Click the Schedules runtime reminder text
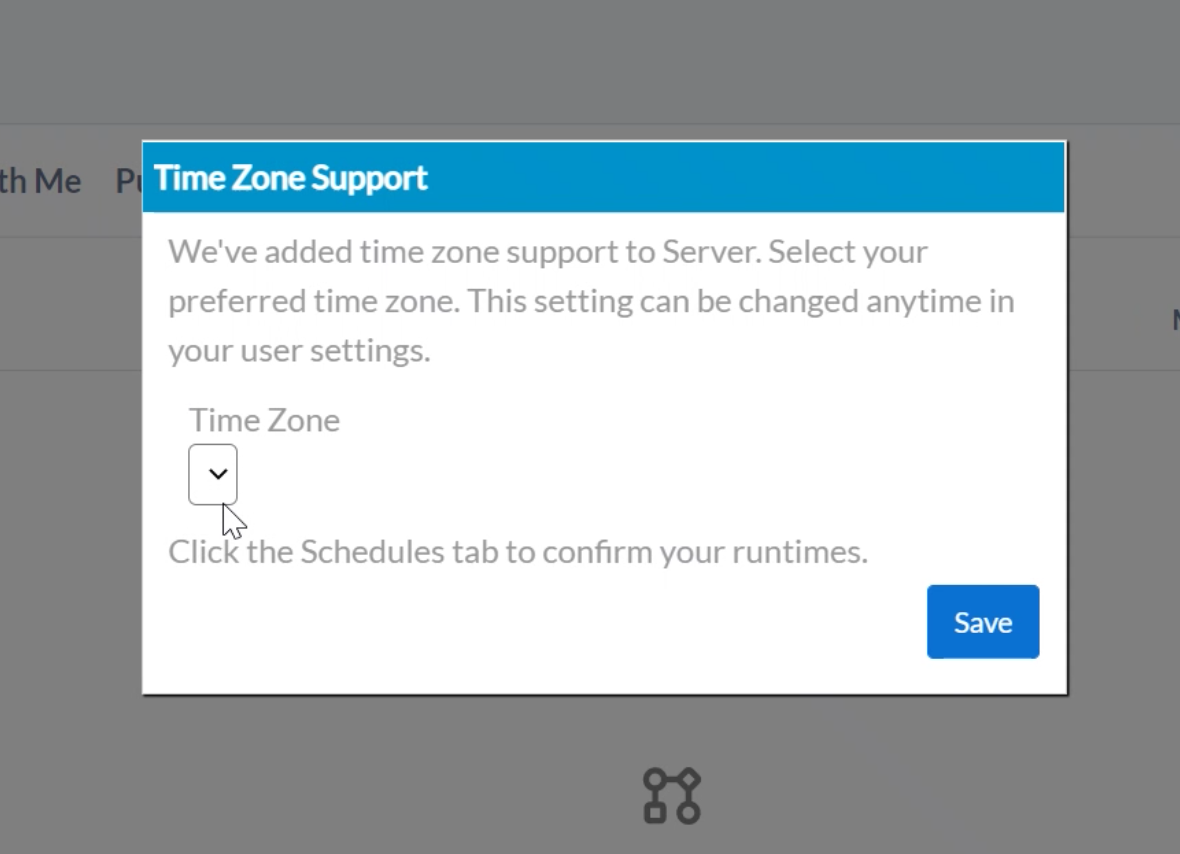This screenshot has height=854, width=1180. point(517,551)
